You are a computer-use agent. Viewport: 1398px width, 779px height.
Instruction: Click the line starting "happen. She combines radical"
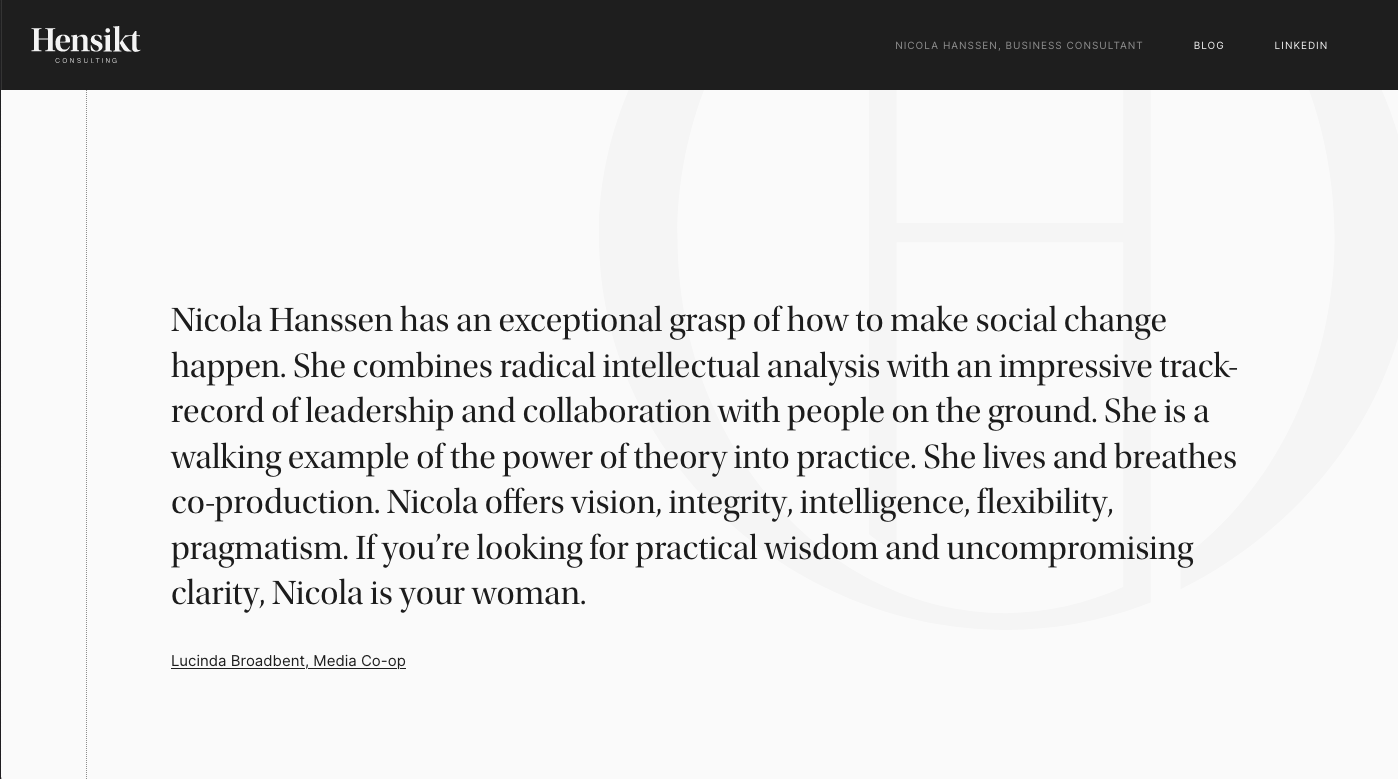tap(704, 367)
